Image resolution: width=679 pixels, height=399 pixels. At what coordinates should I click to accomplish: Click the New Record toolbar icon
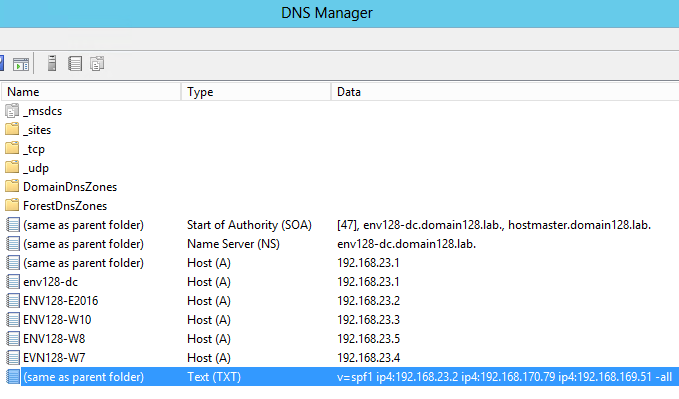[x=75, y=64]
